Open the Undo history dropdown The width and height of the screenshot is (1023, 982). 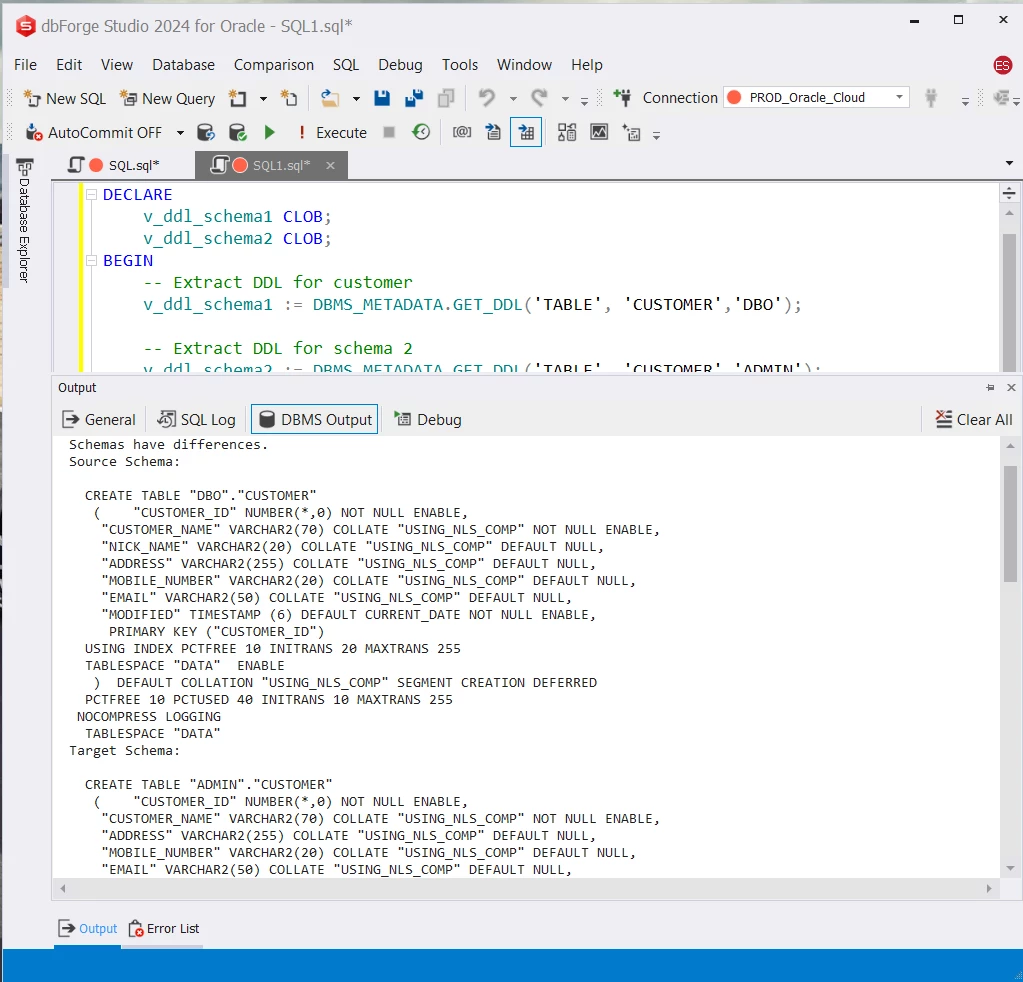click(513, 99)
